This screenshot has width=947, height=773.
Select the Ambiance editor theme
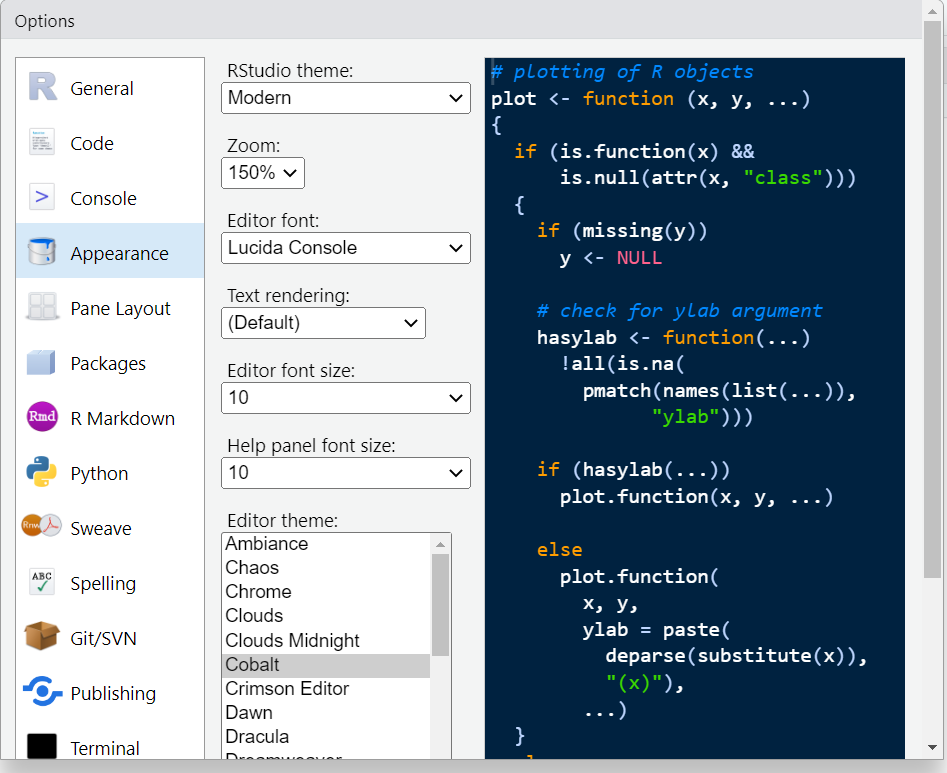click(266, 544)
